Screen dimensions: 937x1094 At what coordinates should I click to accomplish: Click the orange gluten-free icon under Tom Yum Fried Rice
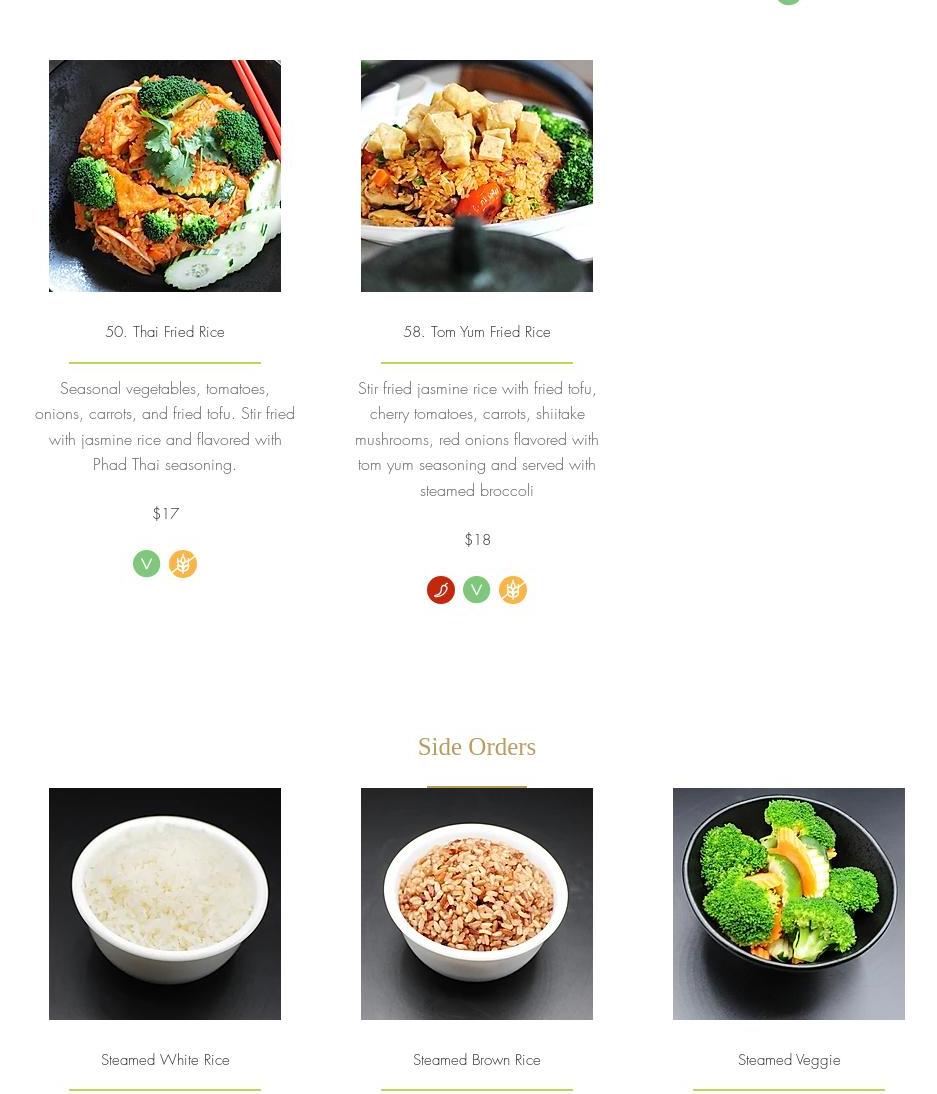pyautogui.click(x=513, y=590)
